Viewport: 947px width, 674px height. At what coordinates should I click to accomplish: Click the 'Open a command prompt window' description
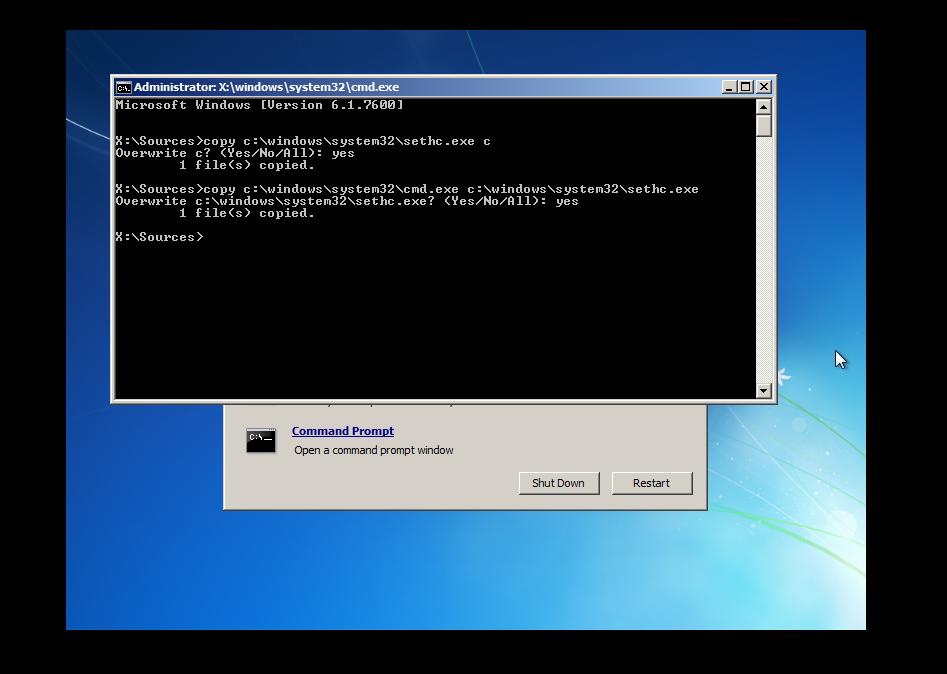pos(373,451)
